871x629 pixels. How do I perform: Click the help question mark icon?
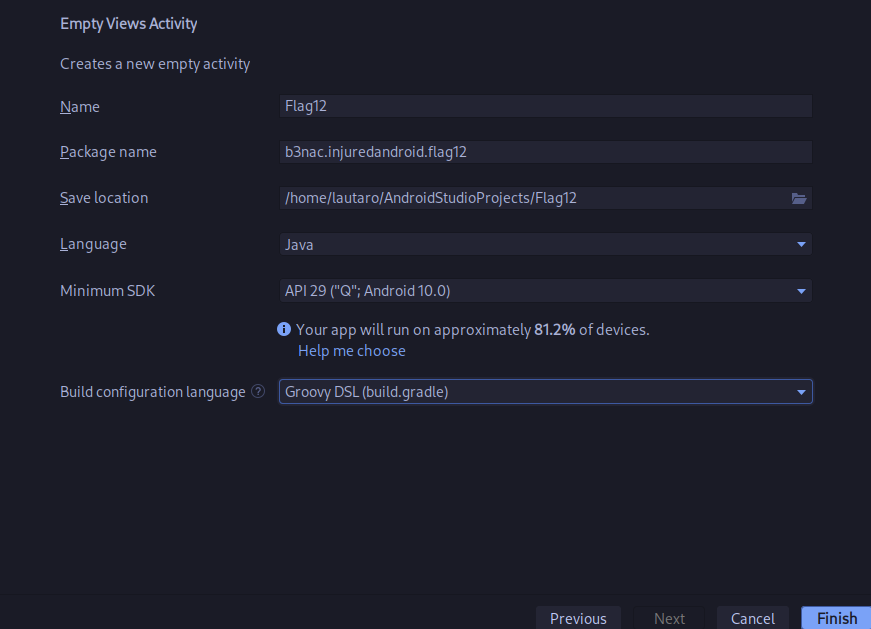tap(258, 391)
